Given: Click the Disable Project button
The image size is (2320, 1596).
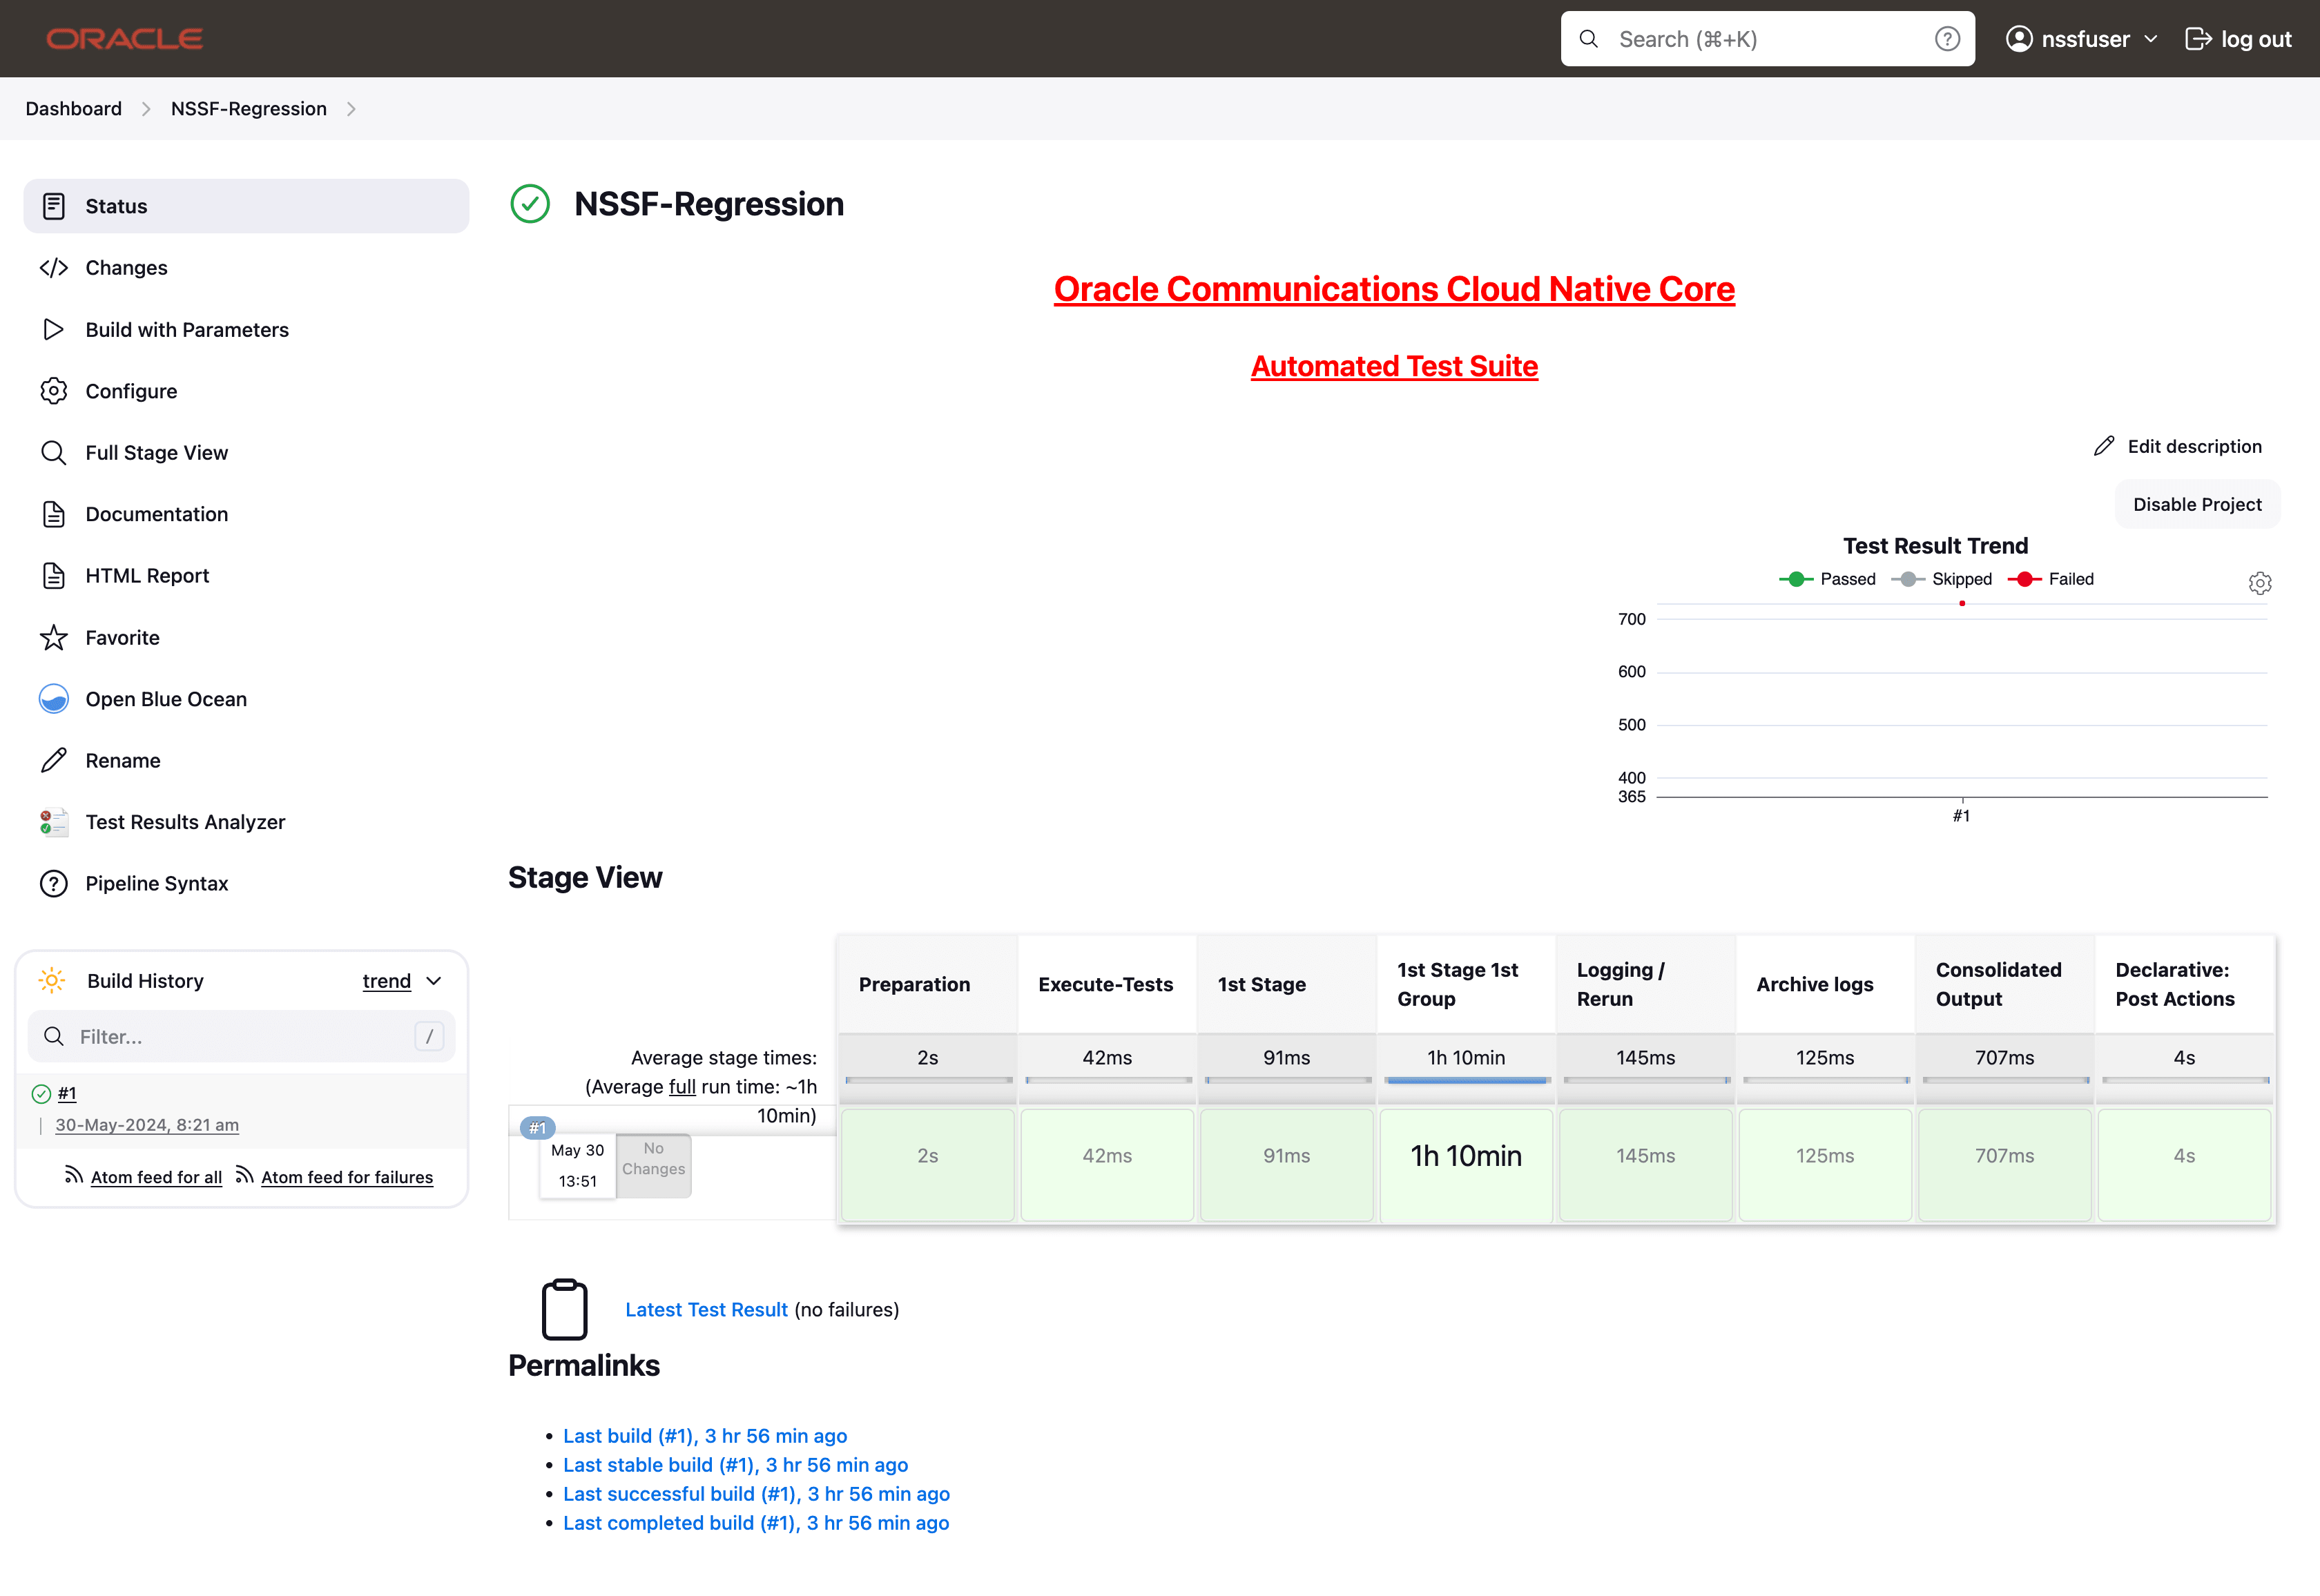Looking at the screenshot, I should coord(2196,504).
